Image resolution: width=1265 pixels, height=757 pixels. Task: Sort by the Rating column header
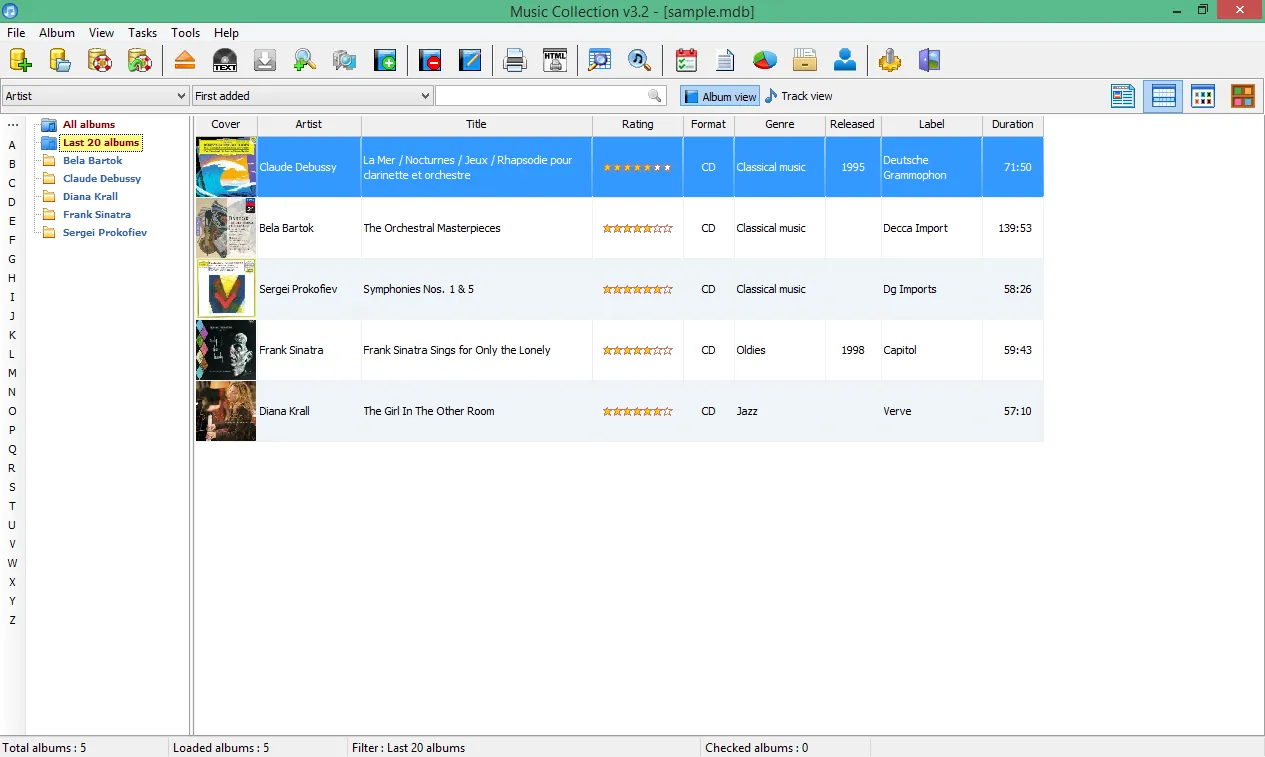(x=638, y=125)
